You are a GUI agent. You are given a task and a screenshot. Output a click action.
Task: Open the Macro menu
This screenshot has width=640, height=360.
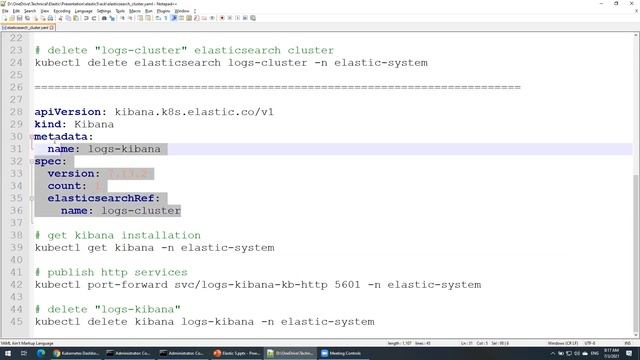[135, 11]
